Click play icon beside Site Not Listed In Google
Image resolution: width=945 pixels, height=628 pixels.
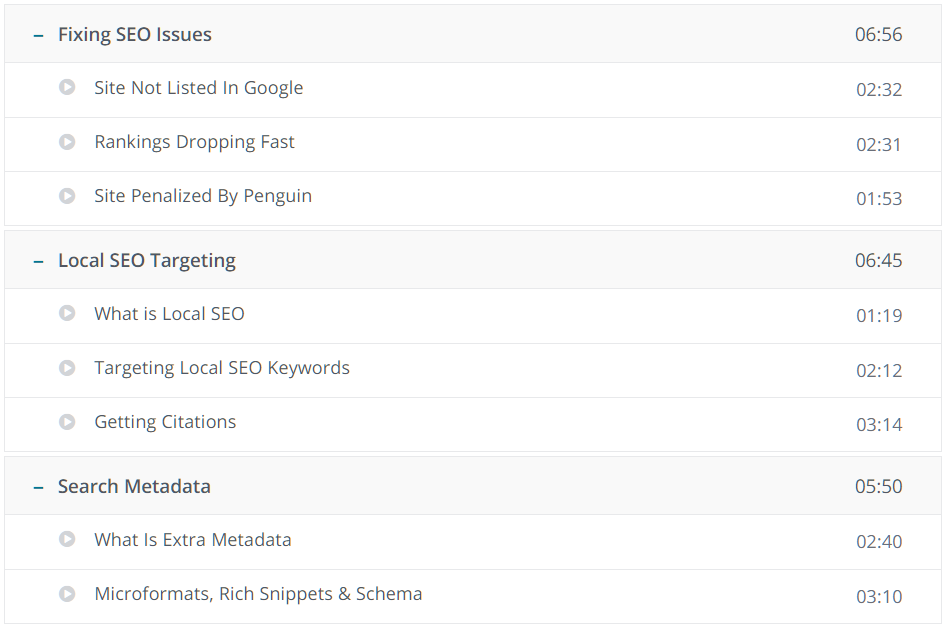tap(67, 88)
